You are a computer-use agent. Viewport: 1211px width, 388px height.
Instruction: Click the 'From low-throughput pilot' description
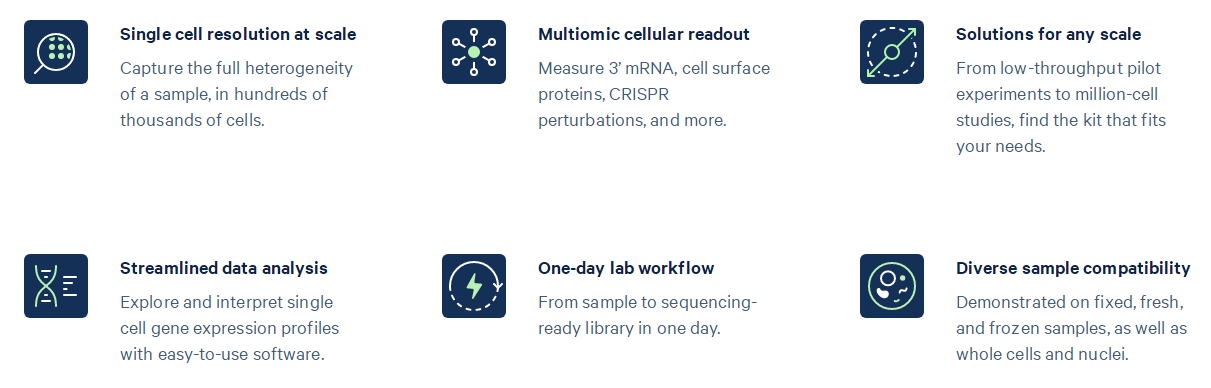(x=1061, y=107)
